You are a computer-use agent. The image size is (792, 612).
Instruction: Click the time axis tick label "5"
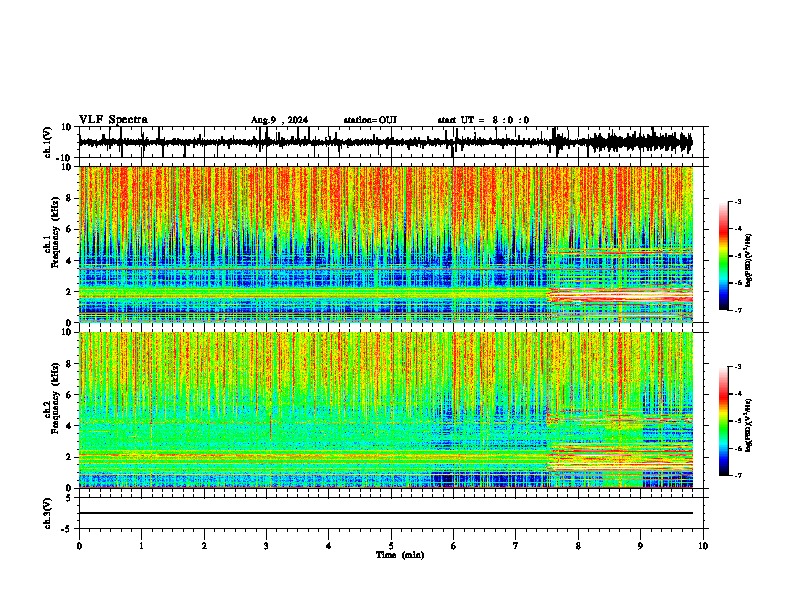click(x=391, y=546)
